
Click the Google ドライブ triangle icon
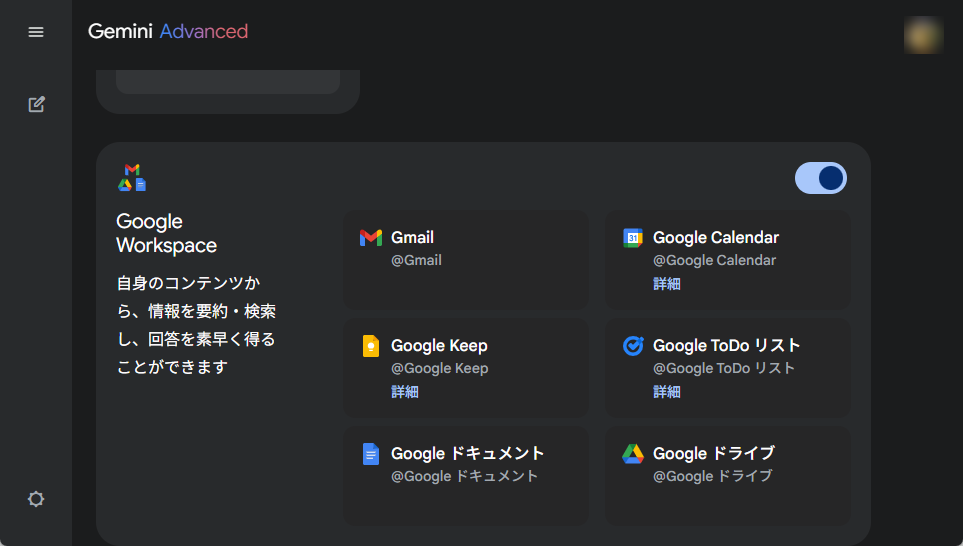coord(633,454)
